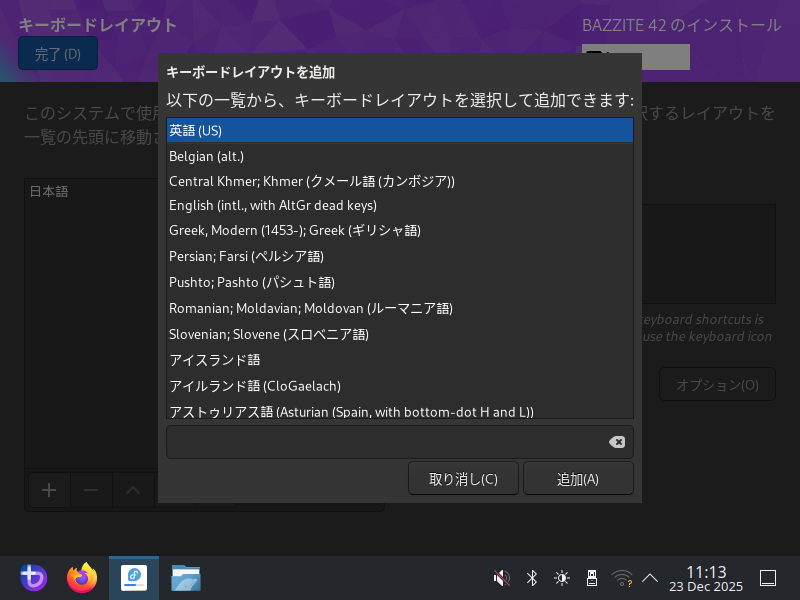Image resolution: width=800 pixels, height=600 pixels.
Task: Open Wi-Fi network tray icon
Action: click(x=622, y=578)
